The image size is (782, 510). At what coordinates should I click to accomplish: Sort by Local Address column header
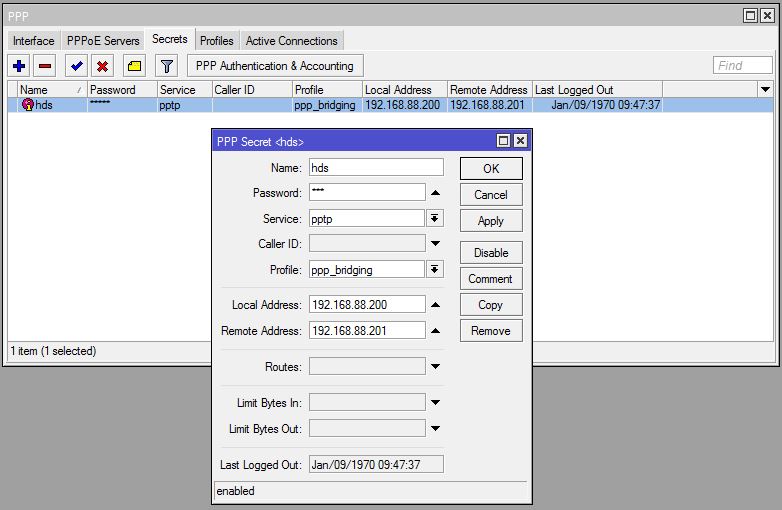point(404,90)
